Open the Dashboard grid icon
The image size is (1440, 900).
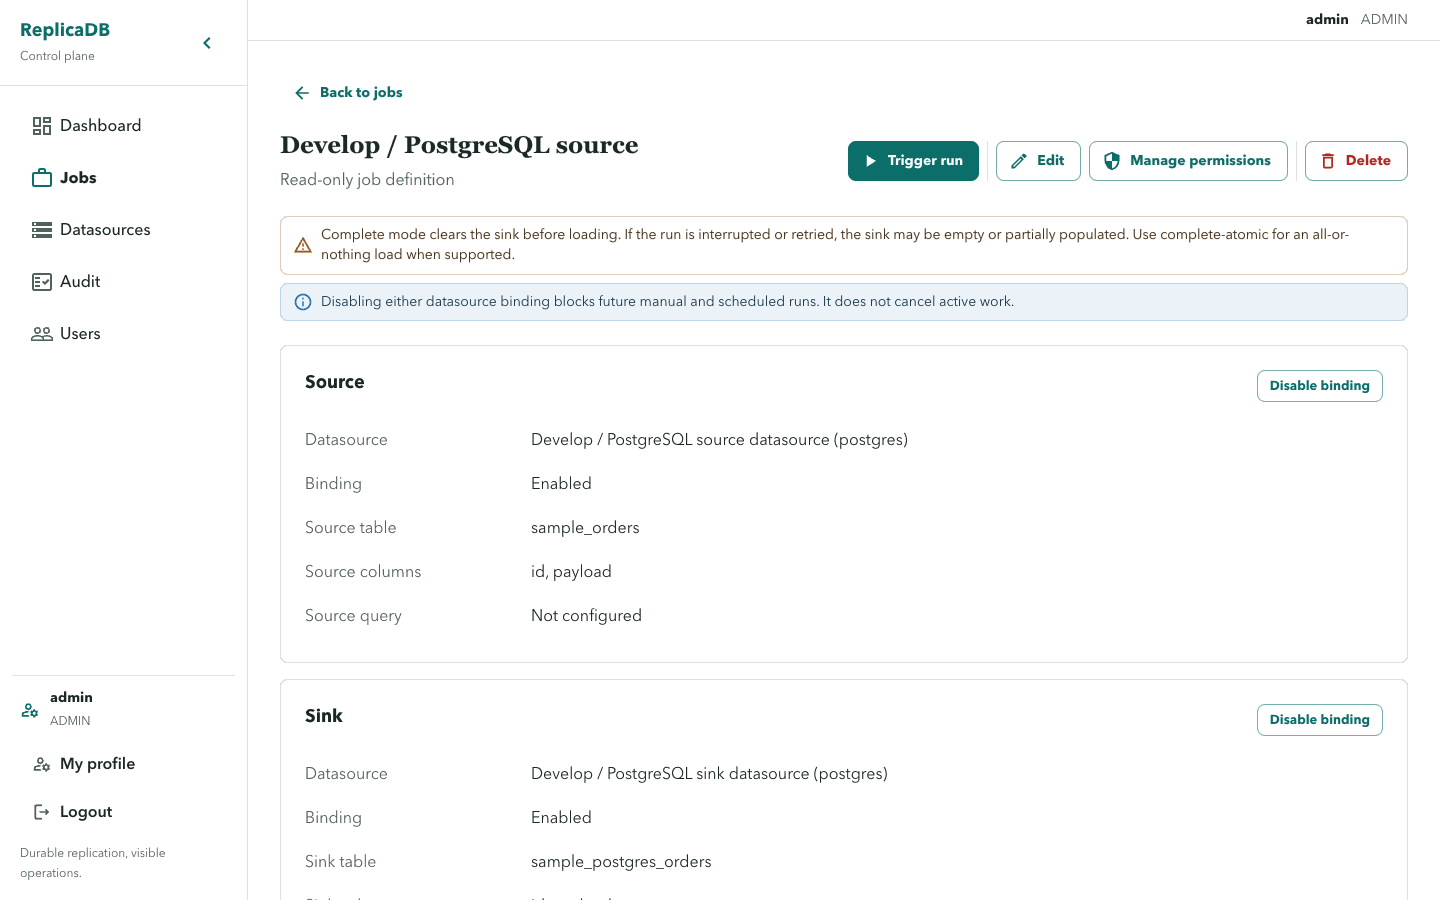click(x=42, y=126)
